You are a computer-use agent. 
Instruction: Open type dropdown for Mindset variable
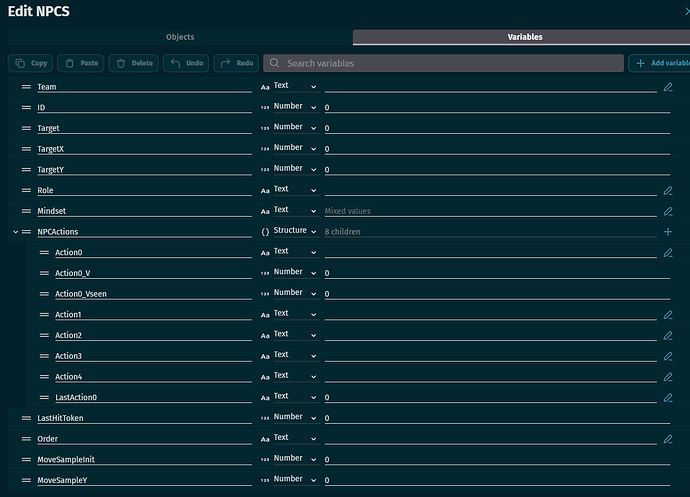pyautogui.click(x=295, y=210)
